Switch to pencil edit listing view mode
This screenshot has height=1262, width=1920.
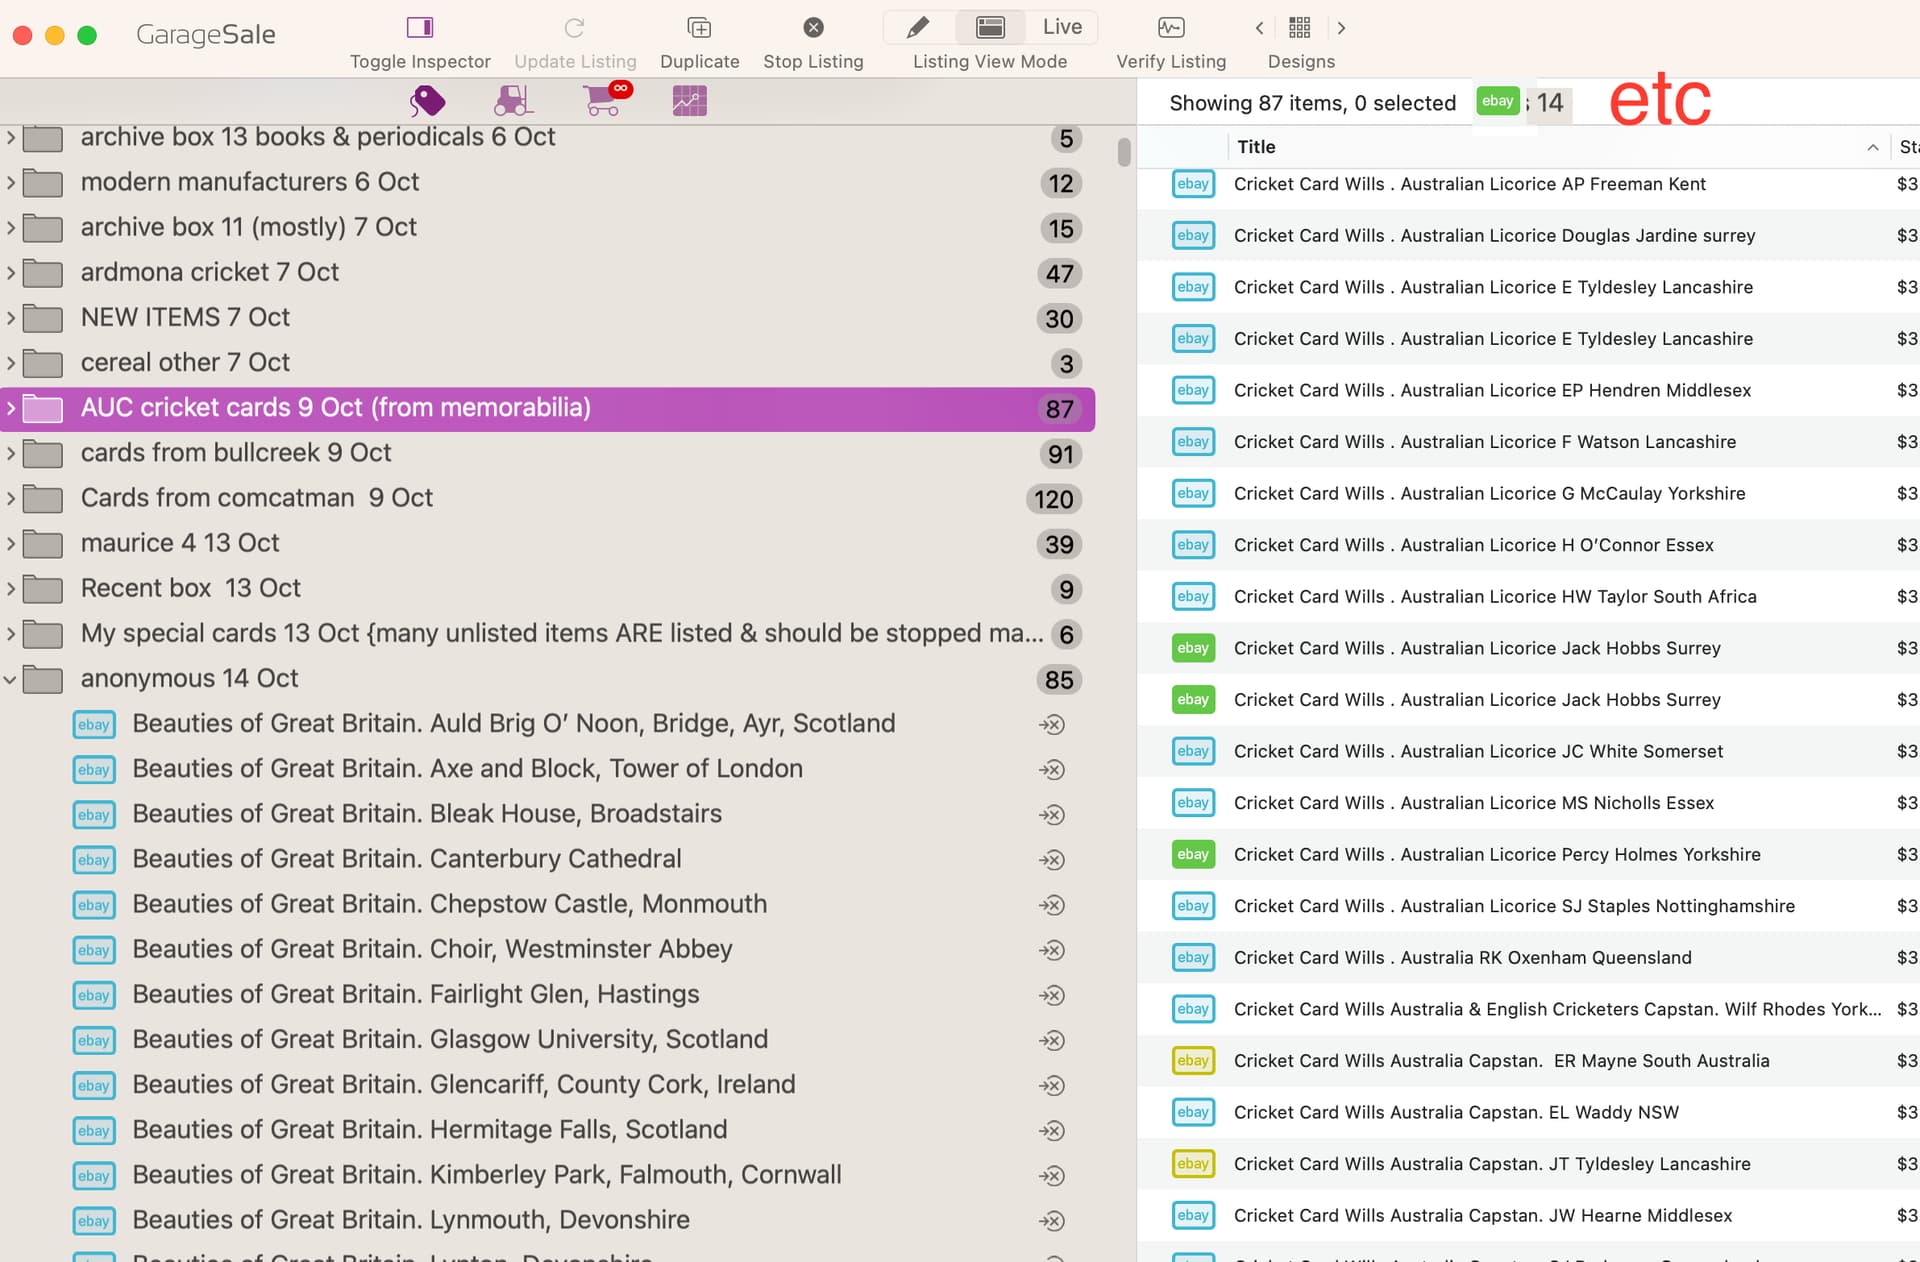coord(918,27)
